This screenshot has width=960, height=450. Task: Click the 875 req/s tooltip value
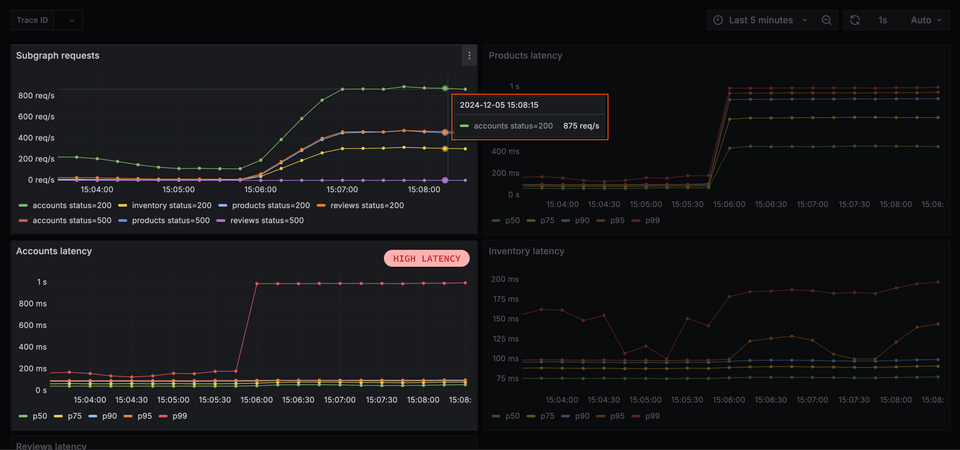pyautogui.click(x=581, y=126)
